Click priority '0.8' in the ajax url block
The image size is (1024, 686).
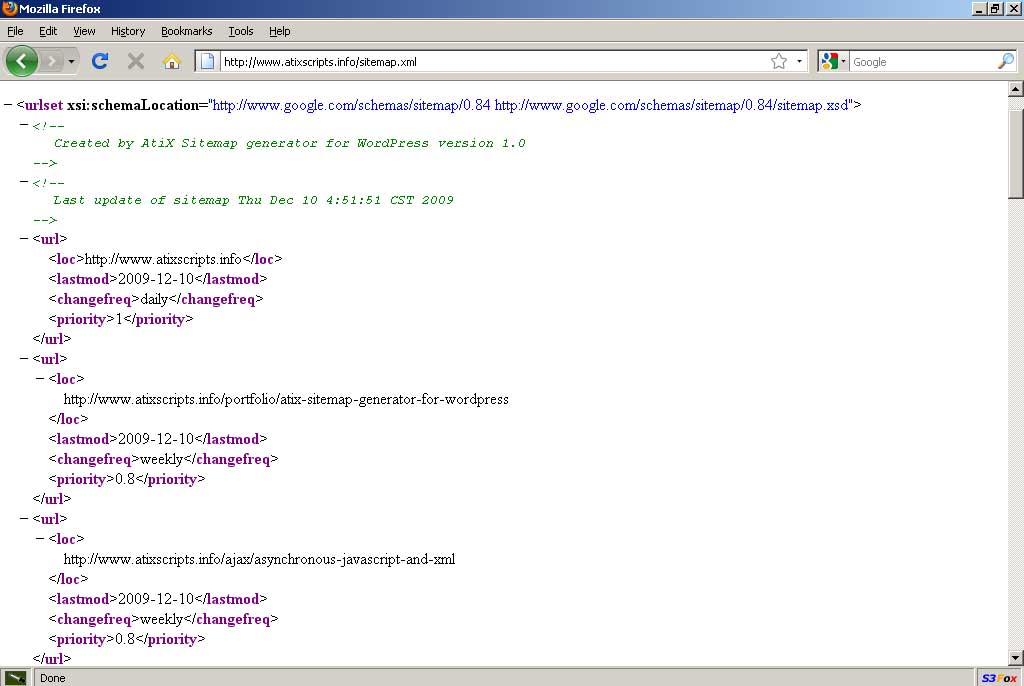coord(127,639)
